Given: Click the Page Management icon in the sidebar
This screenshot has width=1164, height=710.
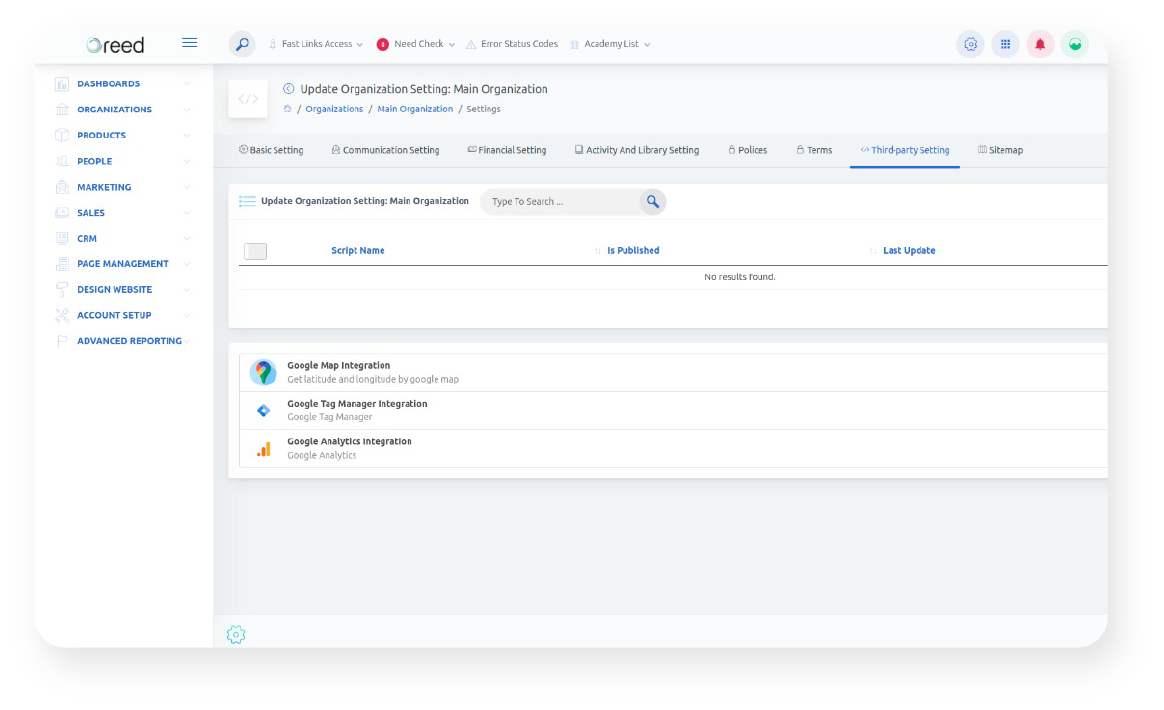Looking at the screenshot, I should point(62,264).
